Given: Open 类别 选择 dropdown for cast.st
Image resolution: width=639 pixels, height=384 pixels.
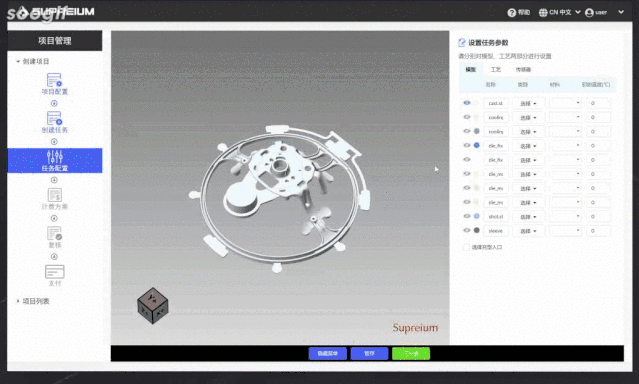Looking at the screenshot, I should click(x=528, y=103).
